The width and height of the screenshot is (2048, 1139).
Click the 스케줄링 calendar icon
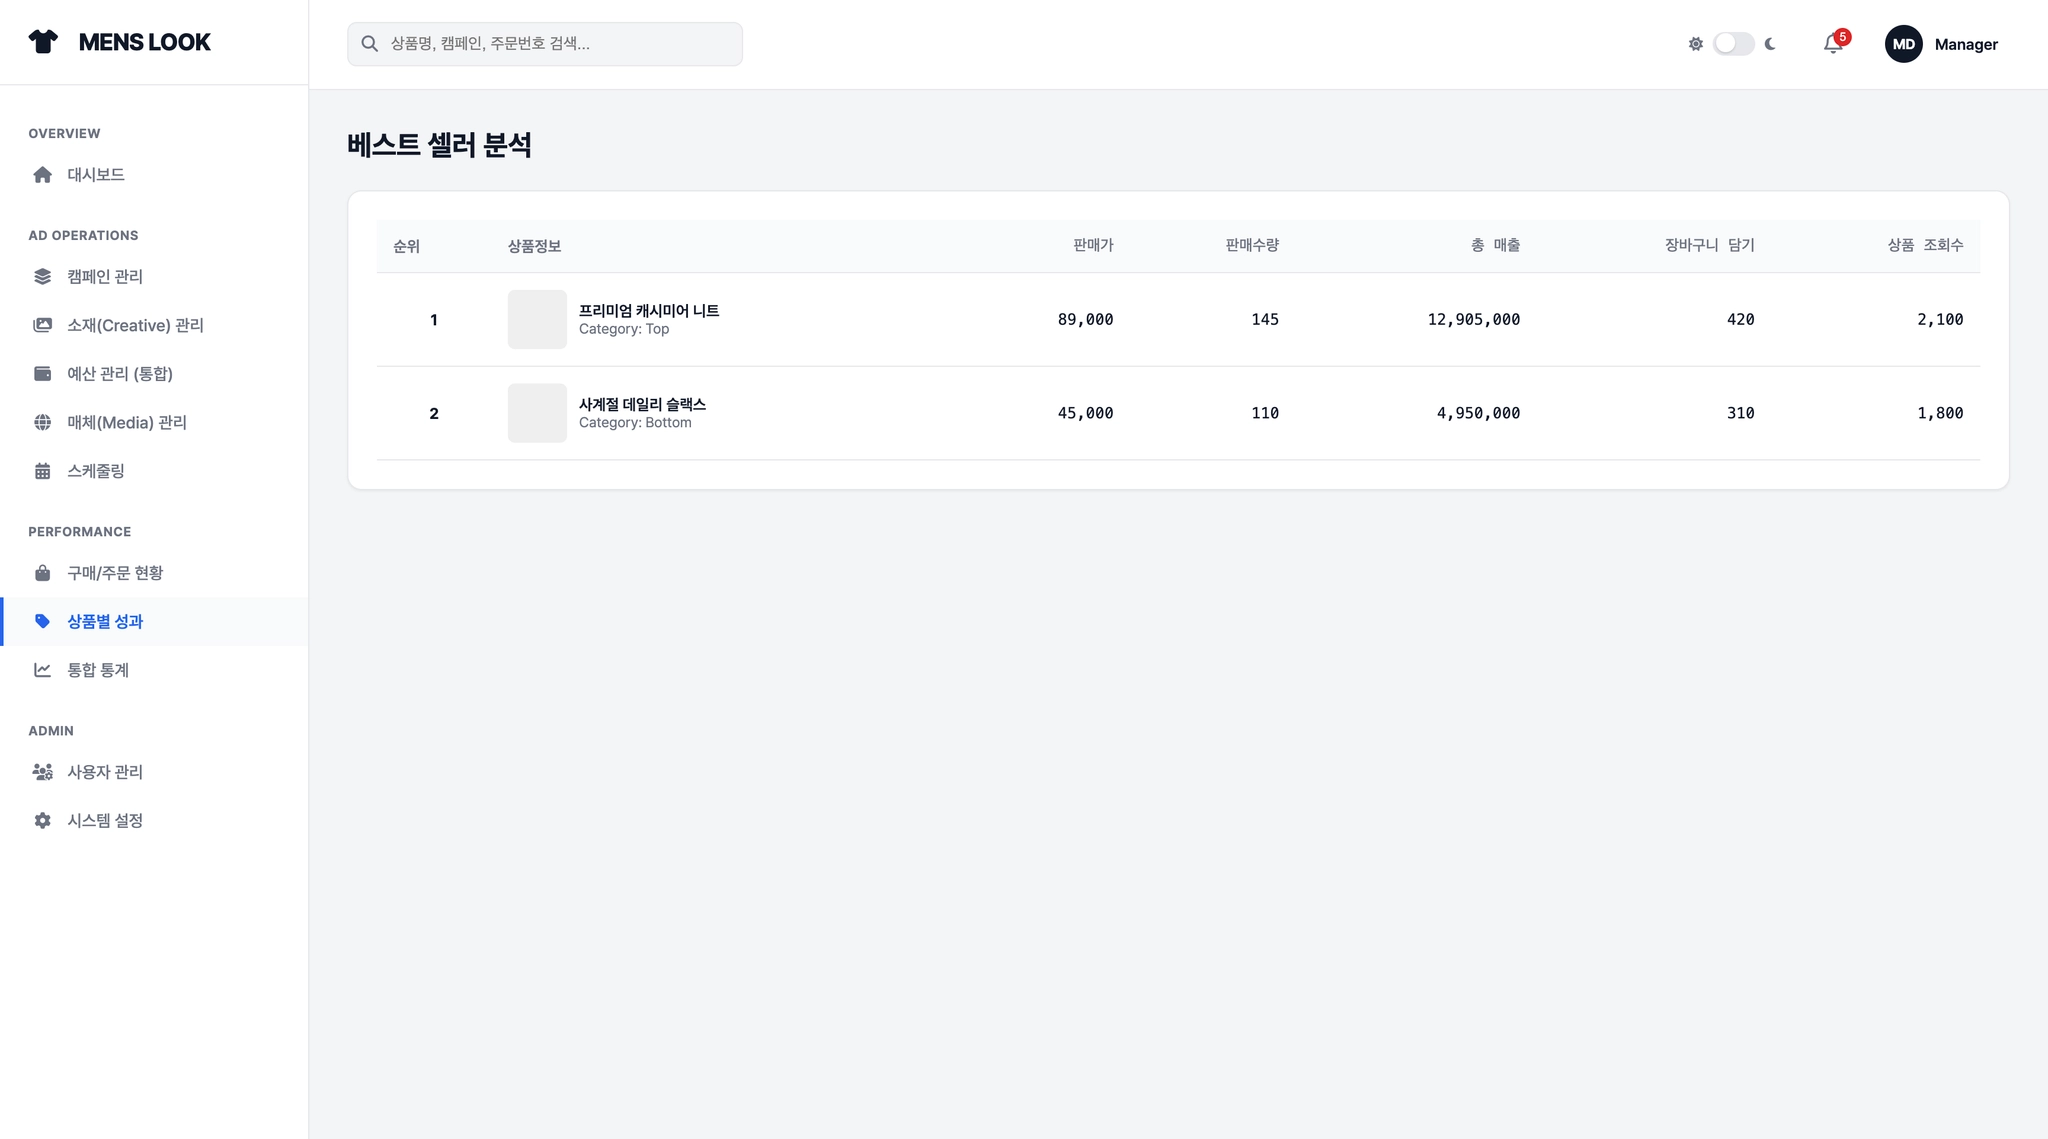(42, 471)
